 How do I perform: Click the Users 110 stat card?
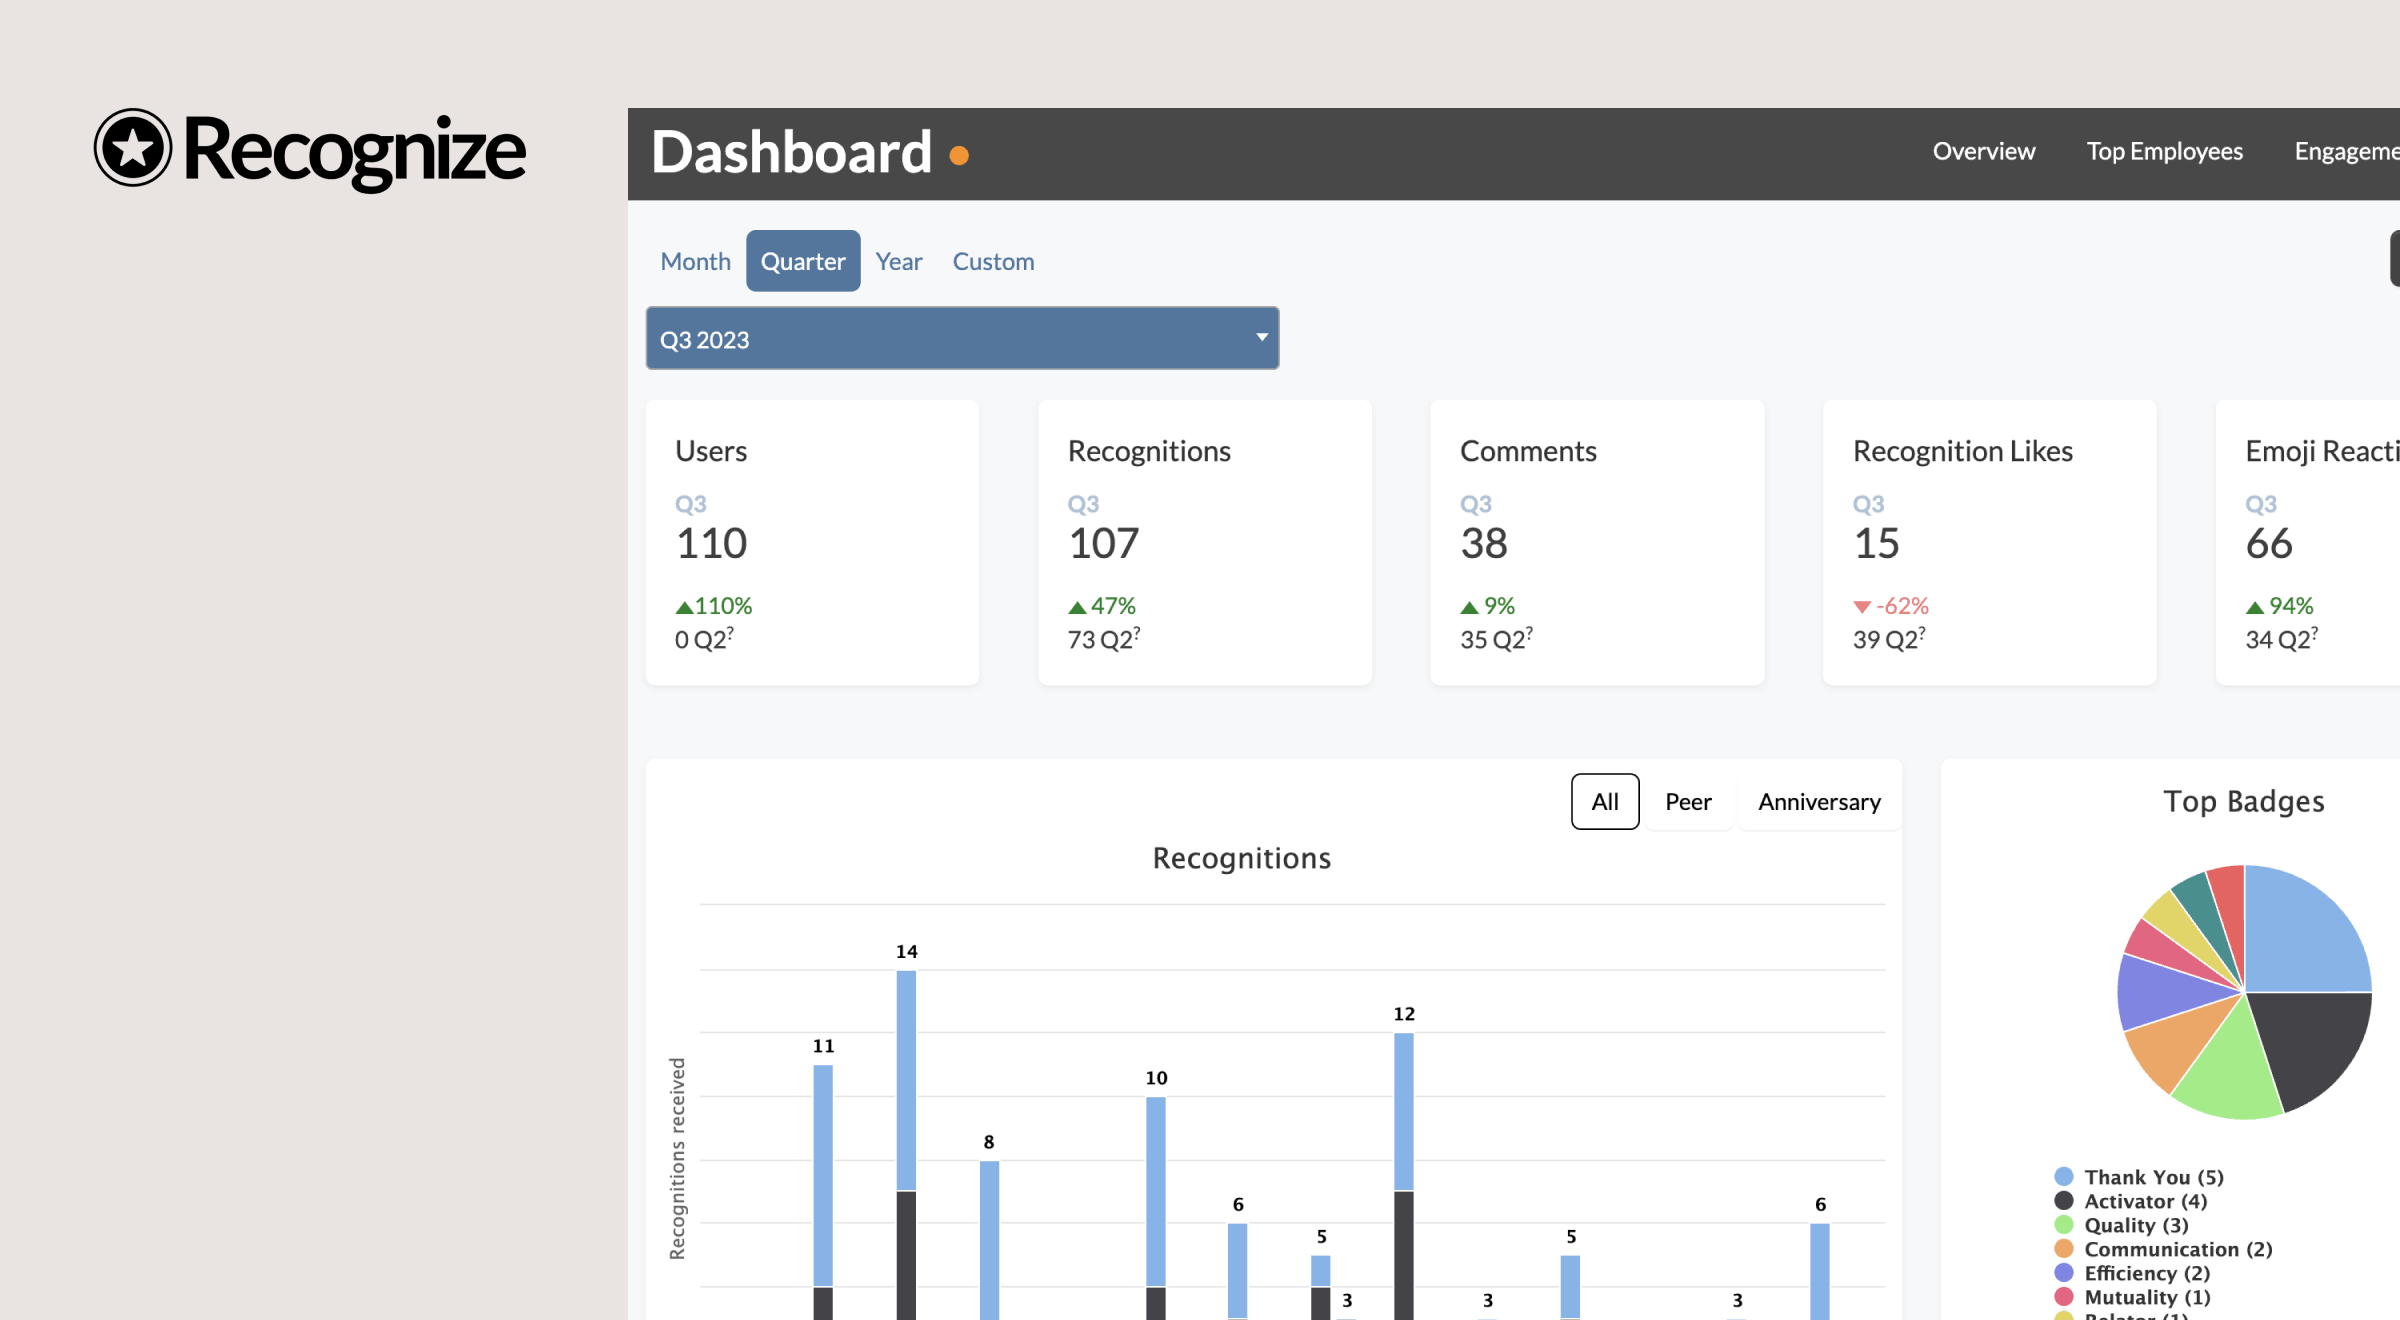coord(812,542)
